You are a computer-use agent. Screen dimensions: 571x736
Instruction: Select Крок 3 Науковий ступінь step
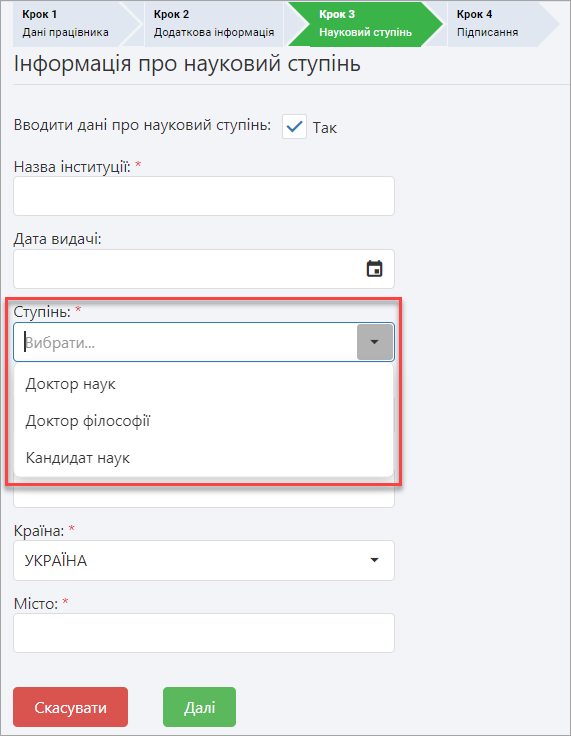pyautogui.click(x=366, y=23)
